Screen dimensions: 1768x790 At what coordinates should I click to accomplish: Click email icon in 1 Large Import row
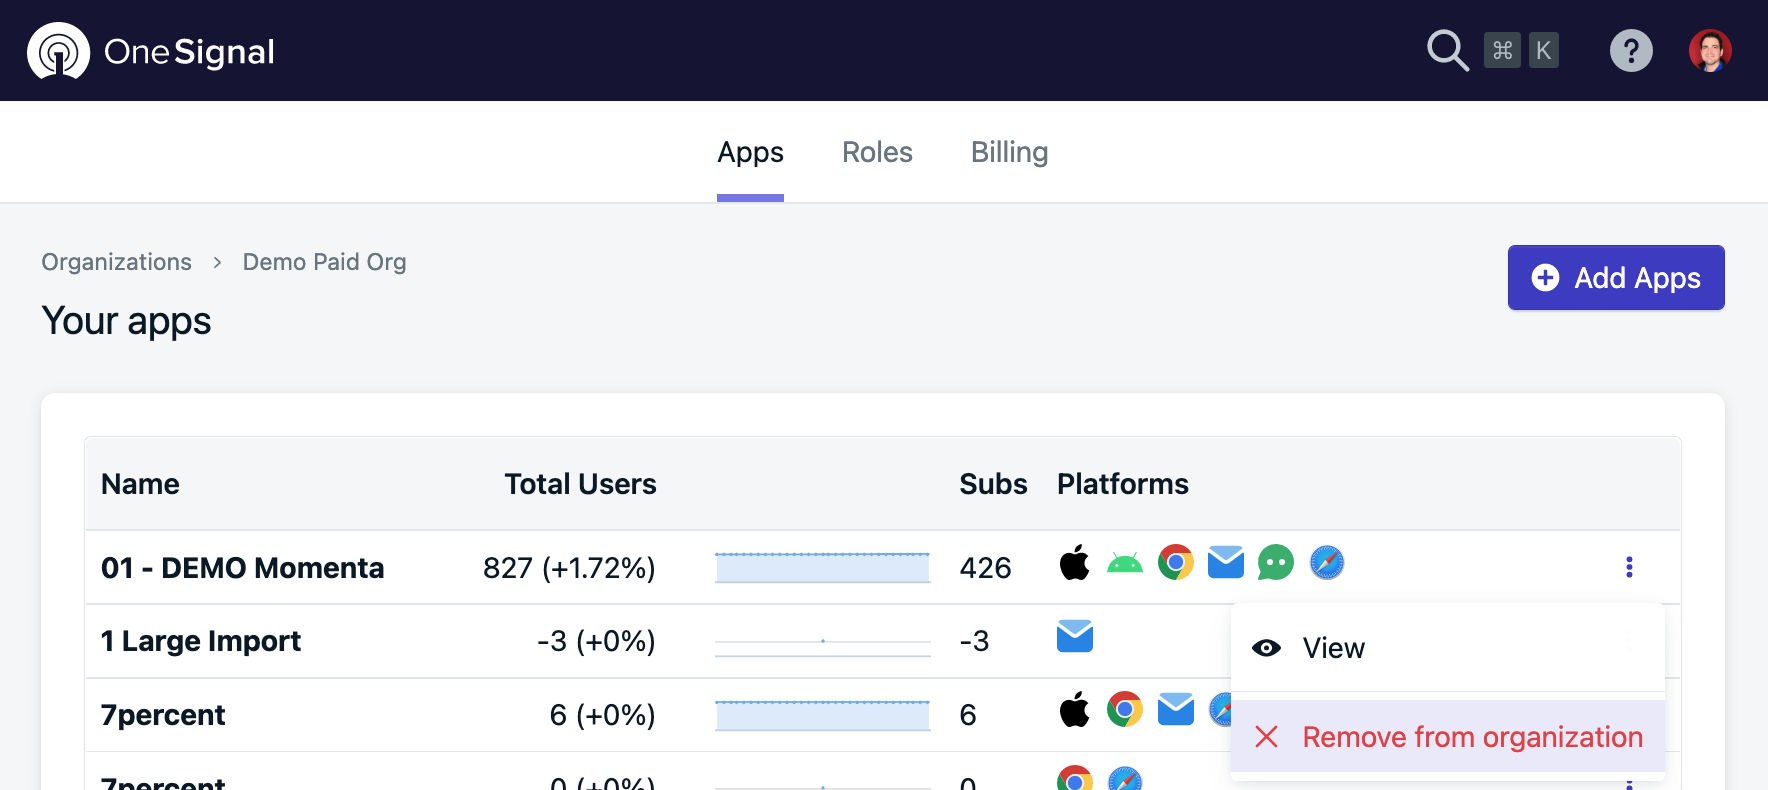click(1075, 636)
